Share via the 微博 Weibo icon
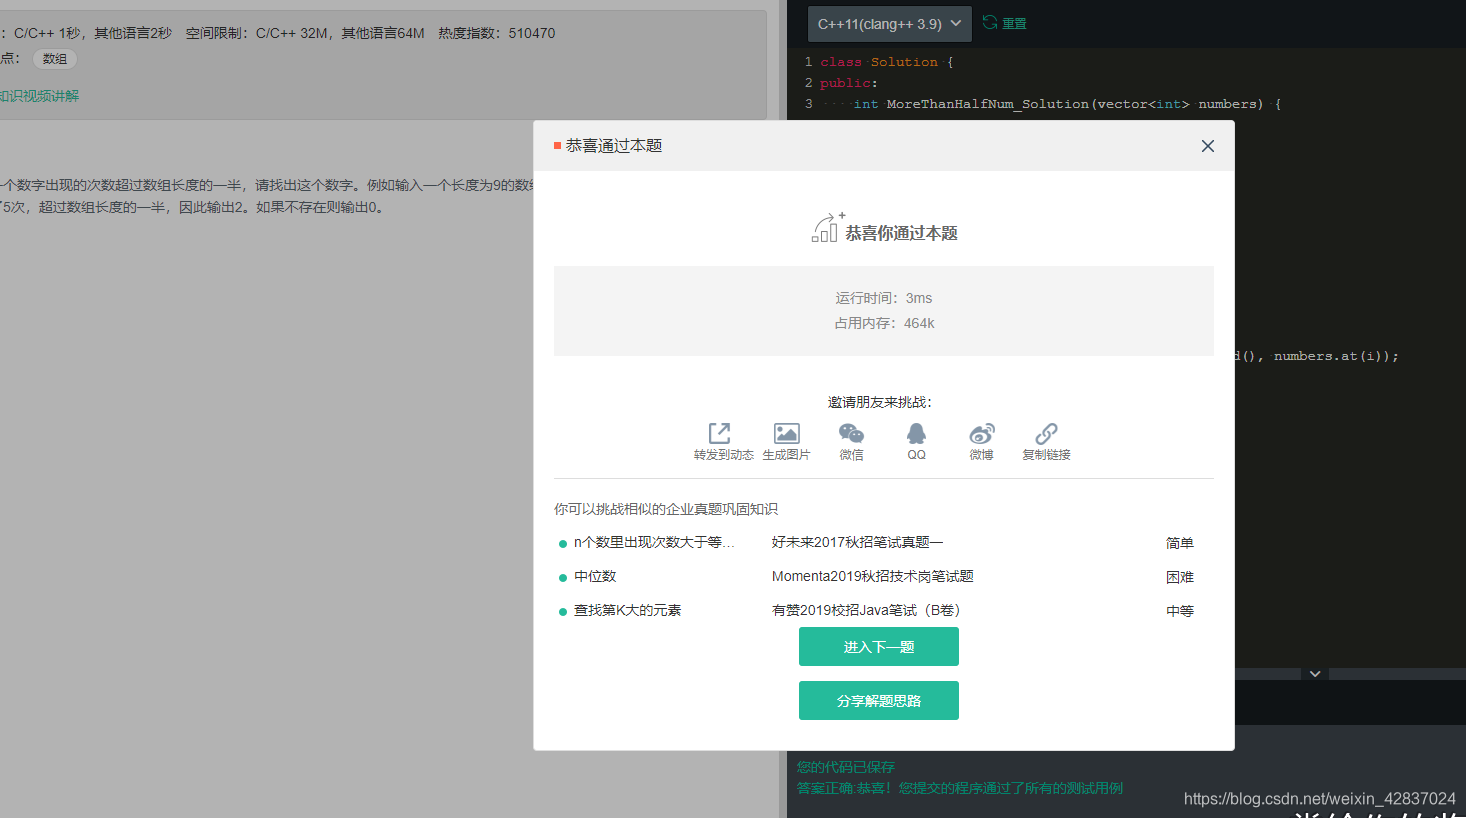This screenshot has width=1466, height=818. [x=982, y=433]
